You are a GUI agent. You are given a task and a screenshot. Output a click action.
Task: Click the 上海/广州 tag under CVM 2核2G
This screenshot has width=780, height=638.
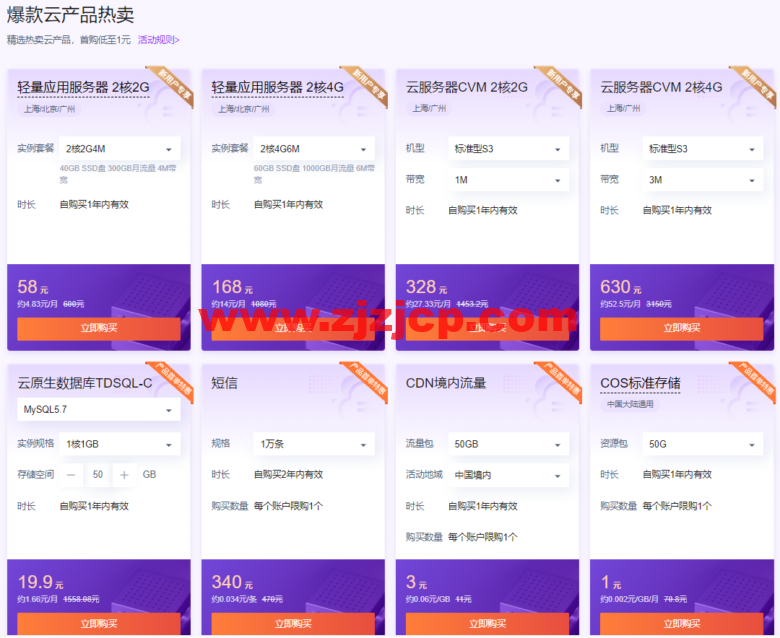click(x=429, y=108)
